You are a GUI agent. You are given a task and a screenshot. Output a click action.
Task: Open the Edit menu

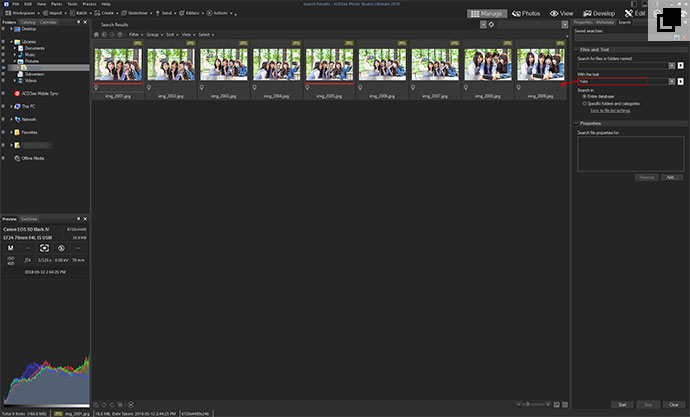pyautogui.click(x=28, y=4)
